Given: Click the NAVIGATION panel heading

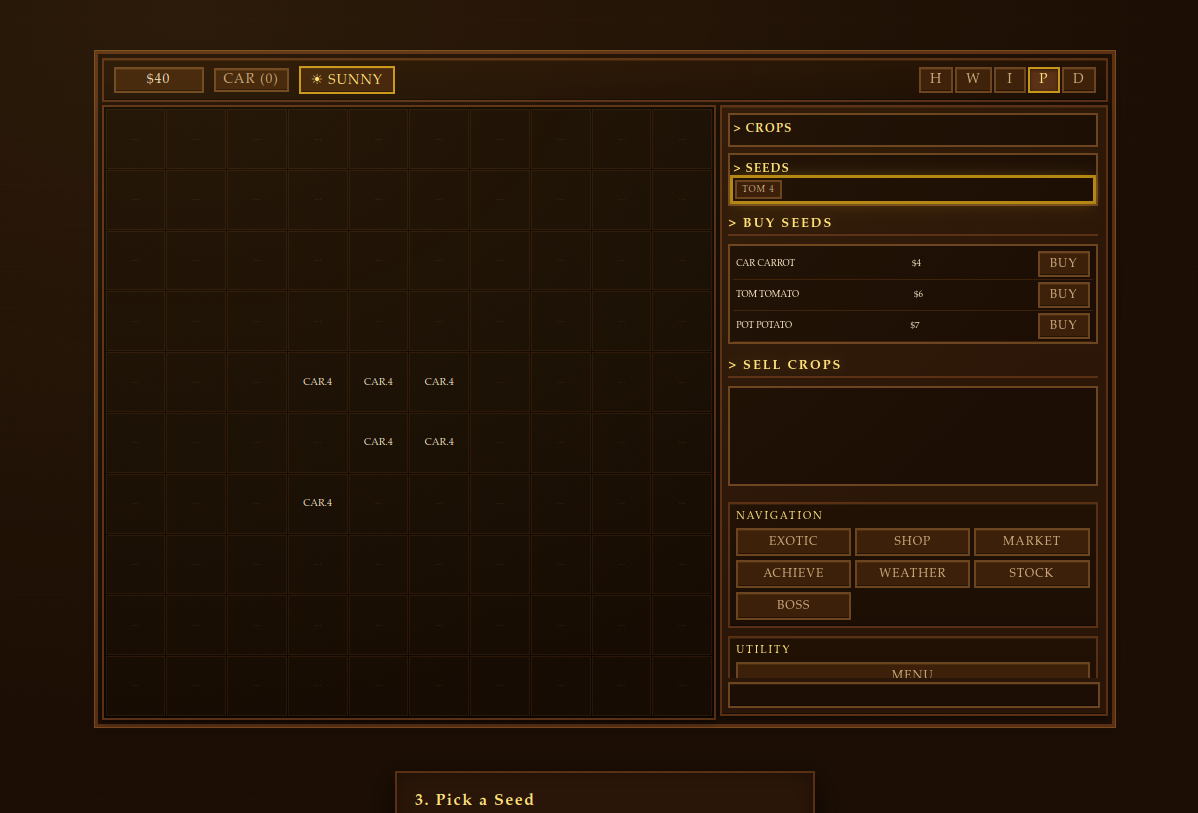Looking at the screenshot, I should 779,516.
